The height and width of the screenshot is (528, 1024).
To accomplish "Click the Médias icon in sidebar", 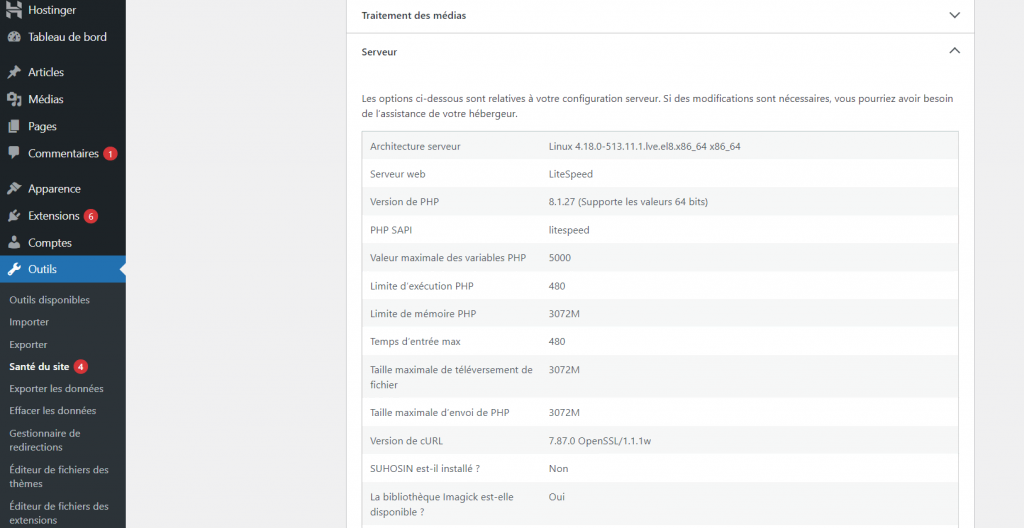I will 14,99.
